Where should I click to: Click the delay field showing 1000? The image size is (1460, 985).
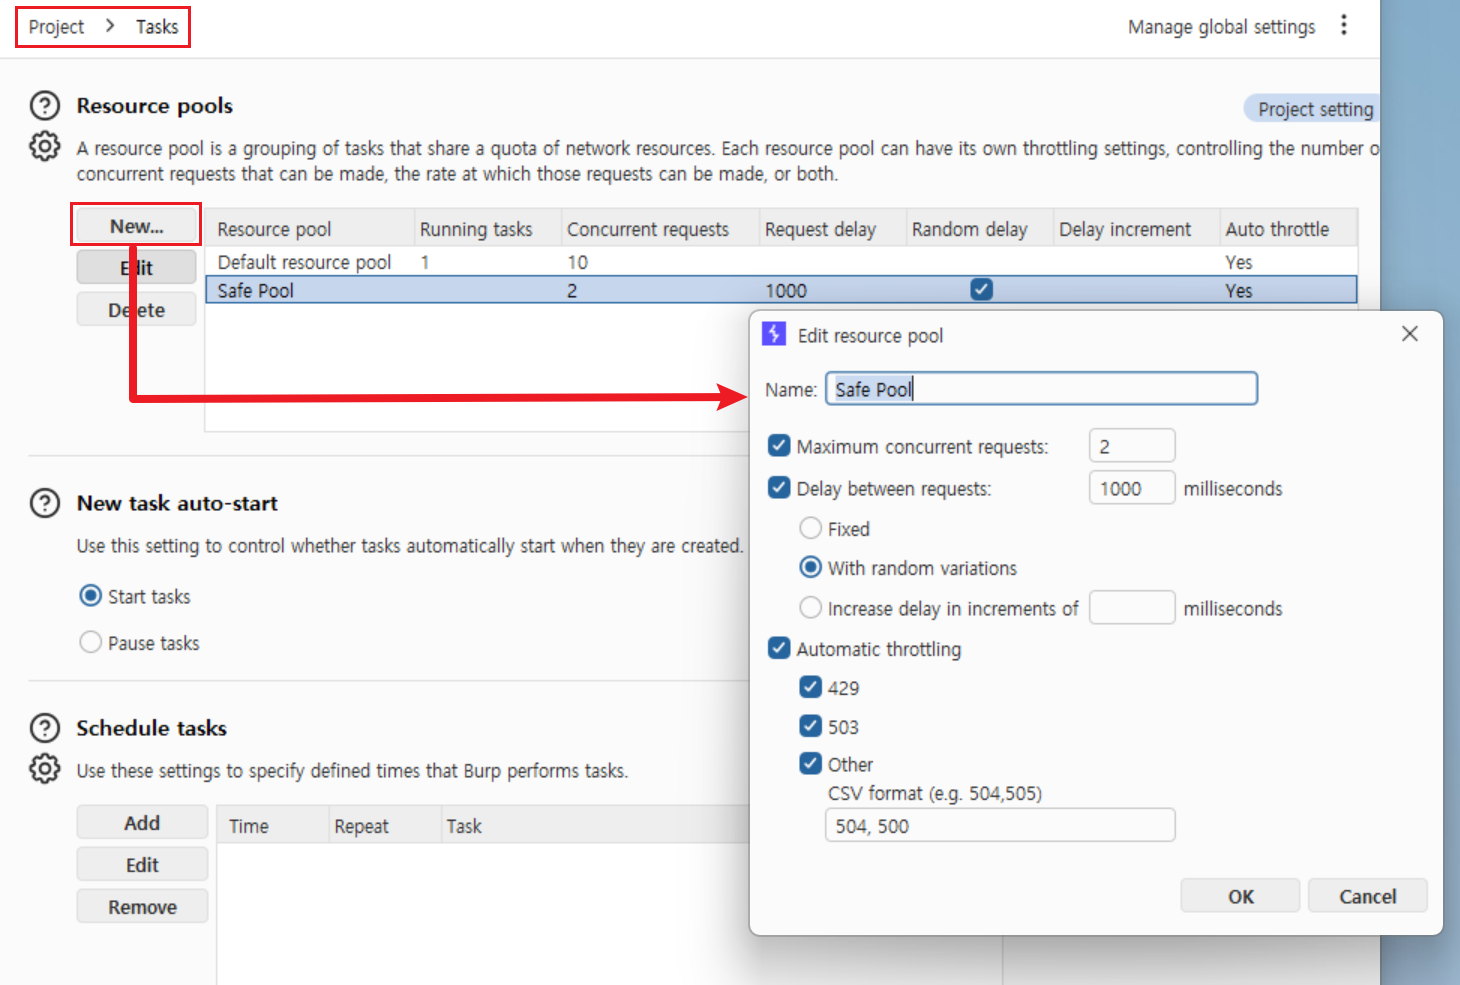[x=1132, y=488]
